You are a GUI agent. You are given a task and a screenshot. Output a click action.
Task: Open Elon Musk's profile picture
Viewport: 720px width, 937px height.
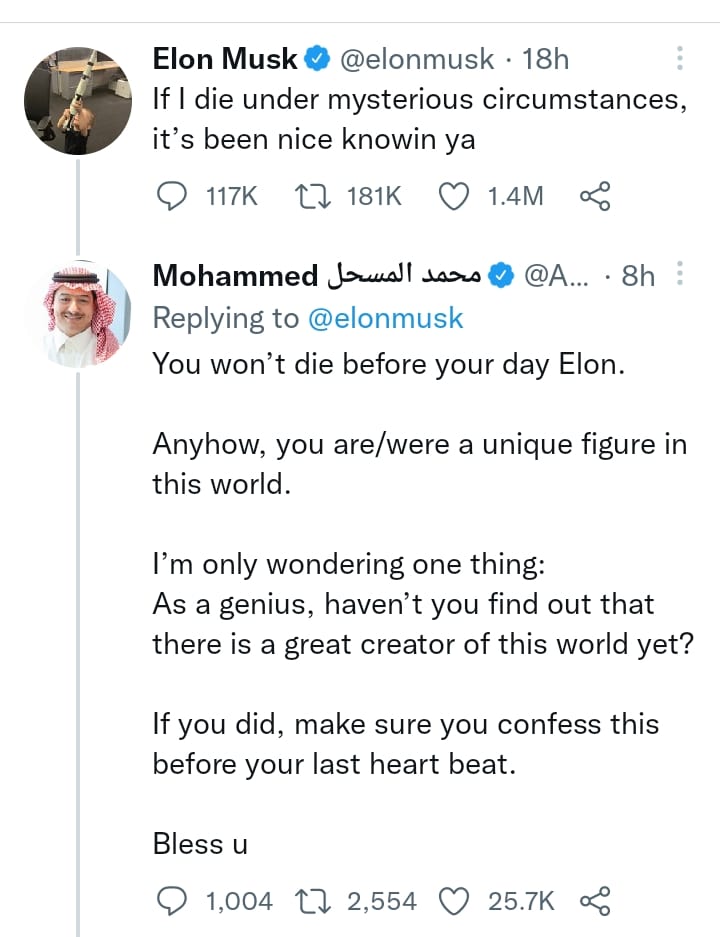[78, 100]
